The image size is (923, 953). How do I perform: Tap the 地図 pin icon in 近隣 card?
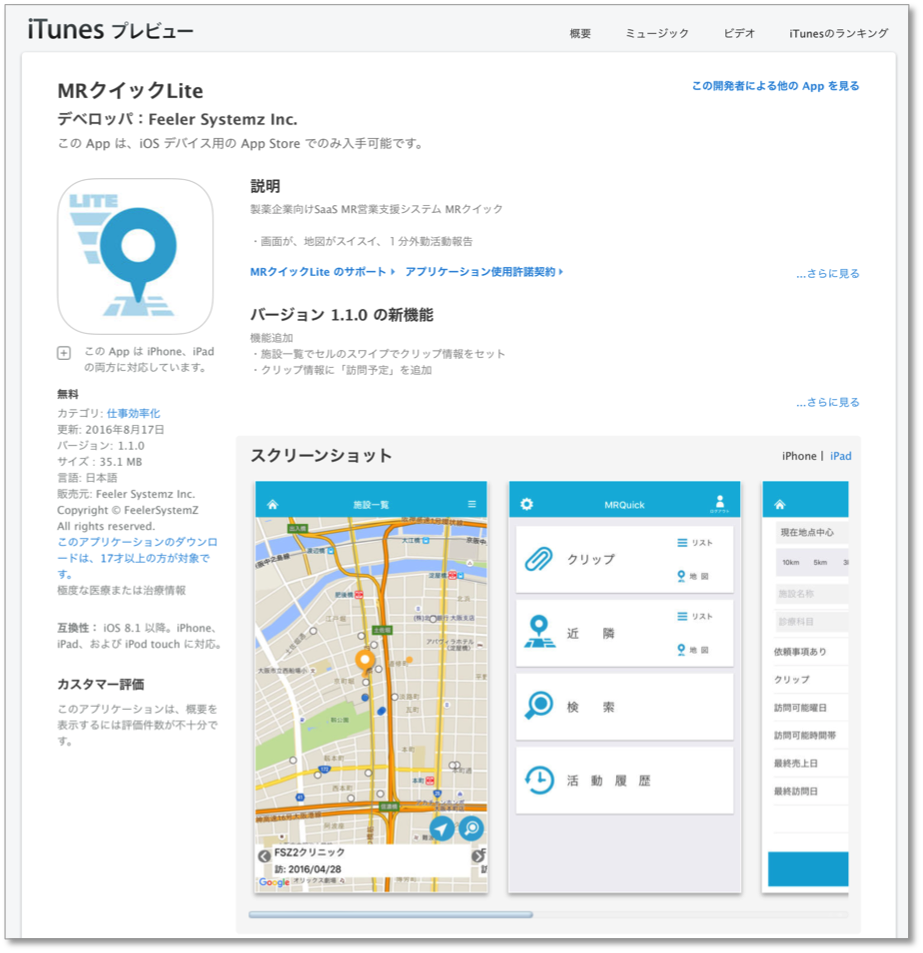point(681,650)
